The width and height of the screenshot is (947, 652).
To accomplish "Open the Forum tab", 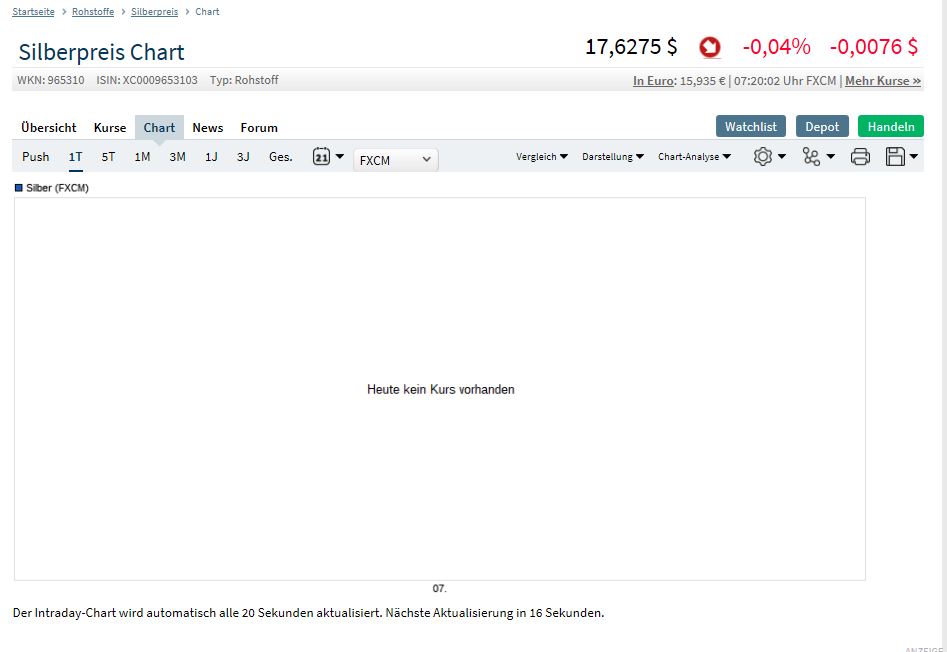I will pyautogui.click(x=259, y=127).
